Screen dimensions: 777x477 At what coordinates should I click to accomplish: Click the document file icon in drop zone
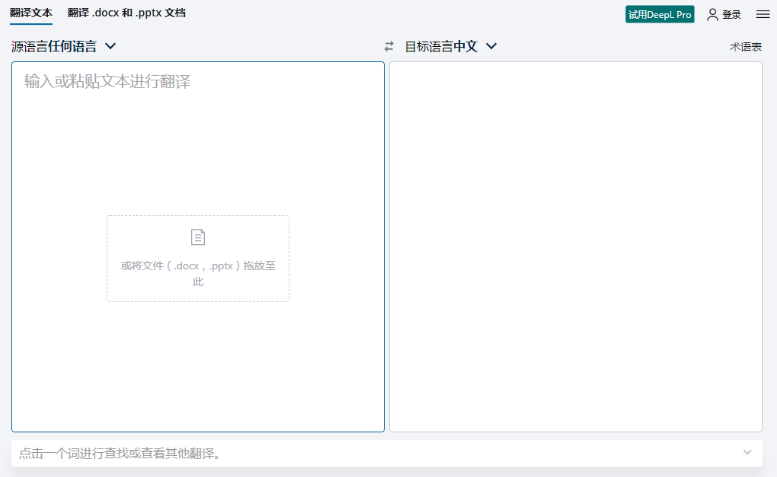[198, 237]
